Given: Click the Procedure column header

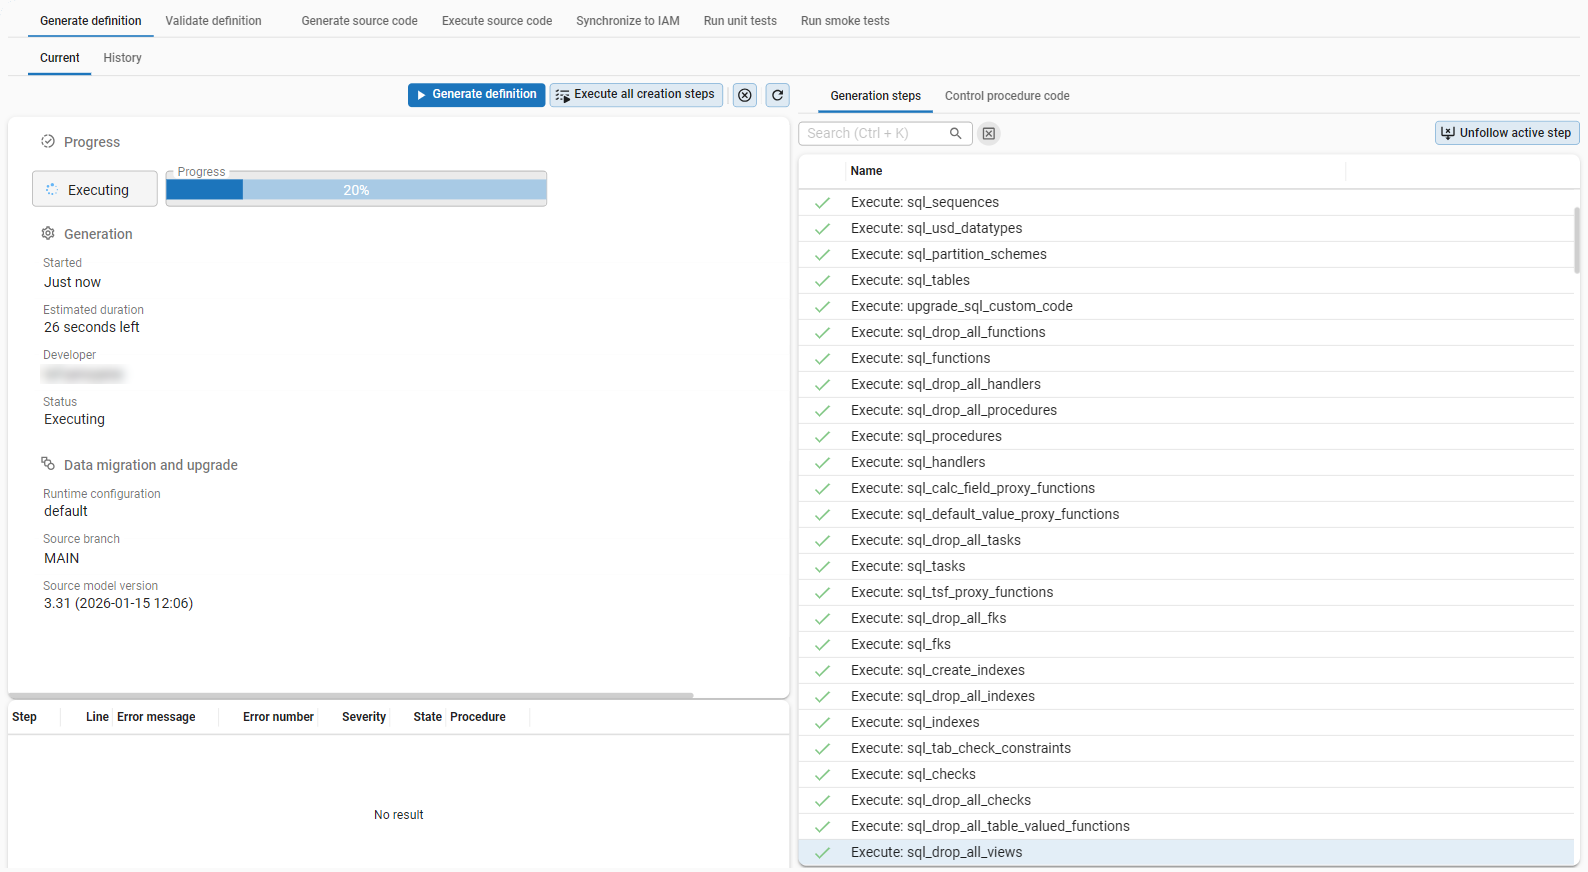Looking at the screenshot, I should coord(478,717).
